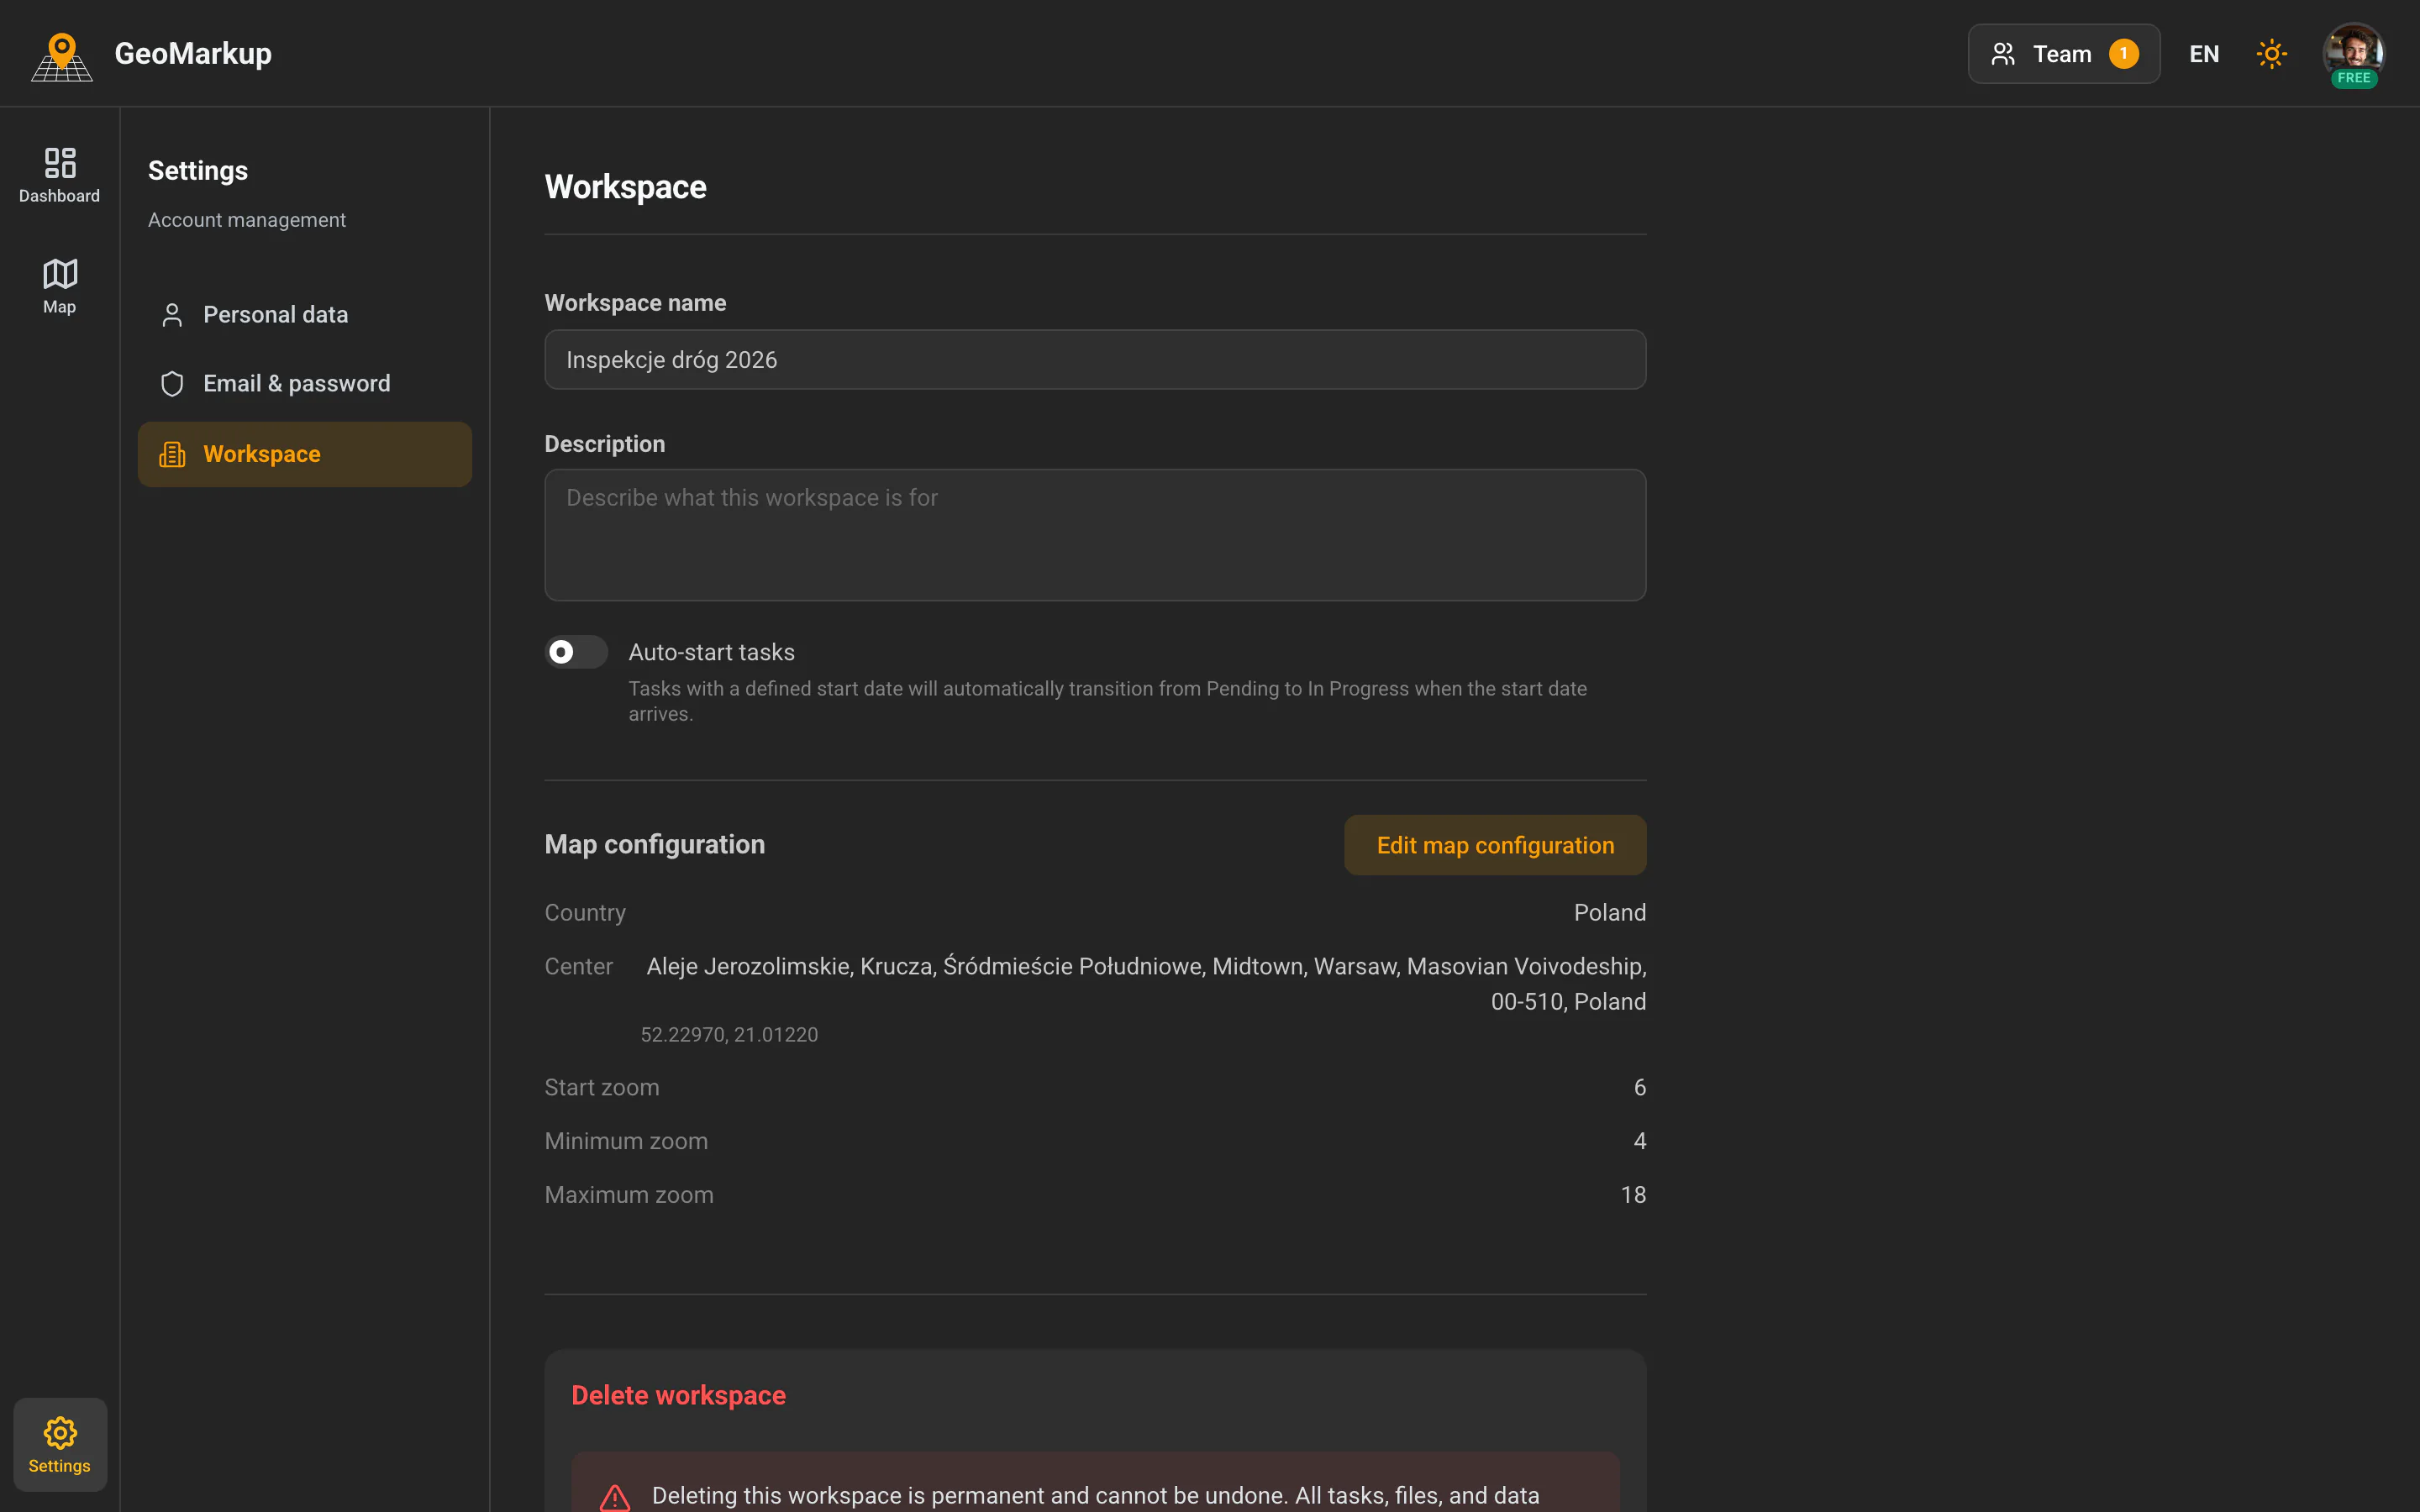Click the Minimum zoom label
Viewport: 2420px width, 1512px height.
pos(626,1141)
